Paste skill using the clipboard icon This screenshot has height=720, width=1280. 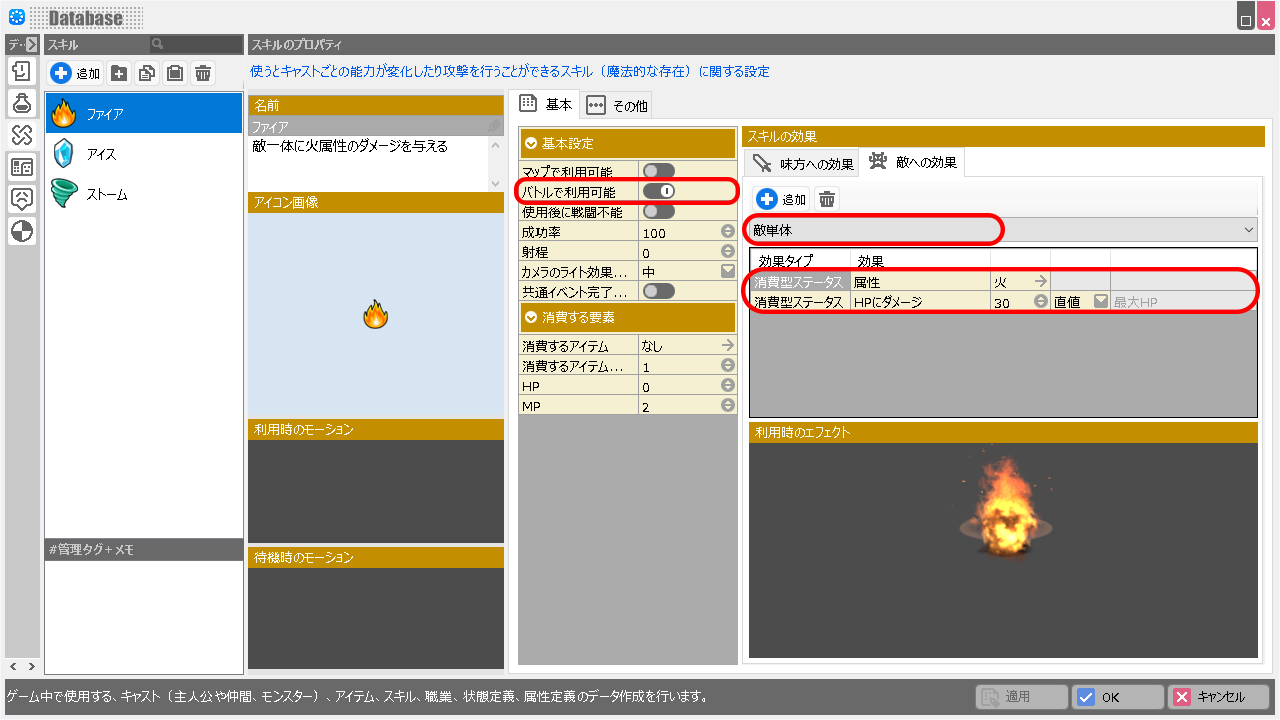[175, 73]
